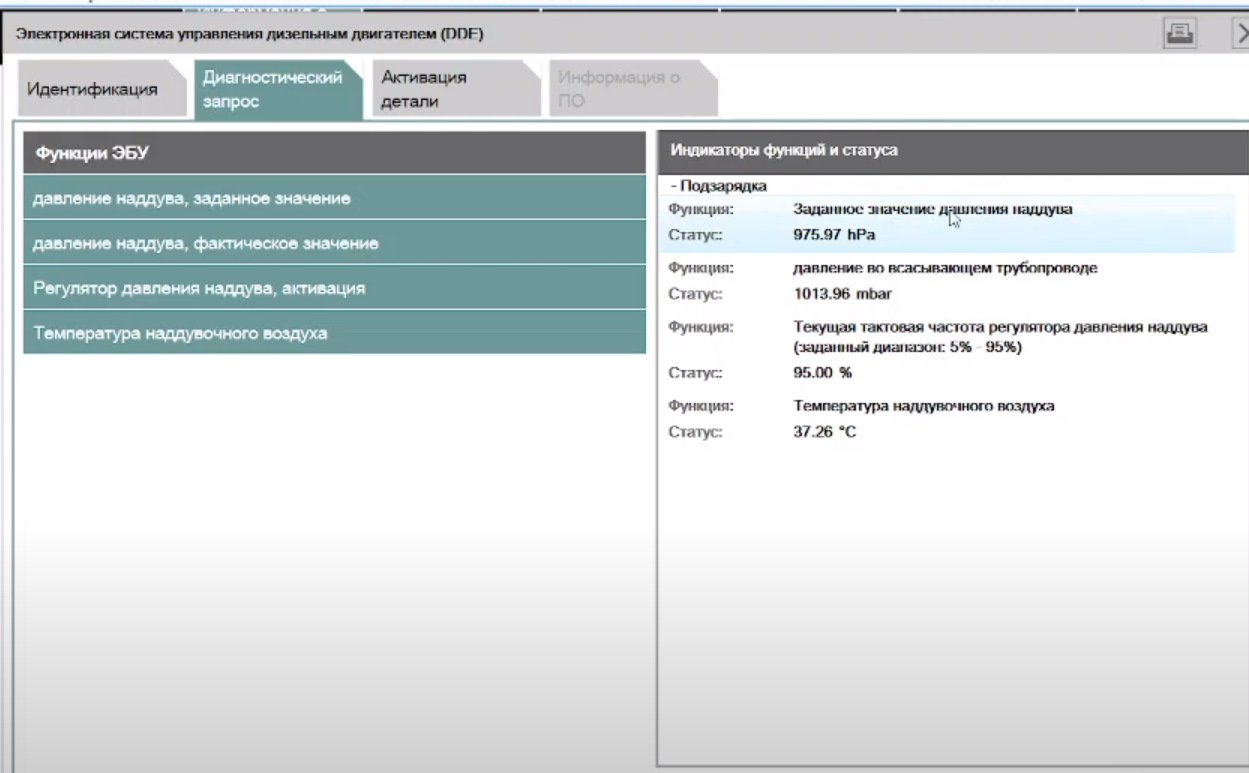Click Текущая тактовая частота регулятора text

pos(1000,337)
